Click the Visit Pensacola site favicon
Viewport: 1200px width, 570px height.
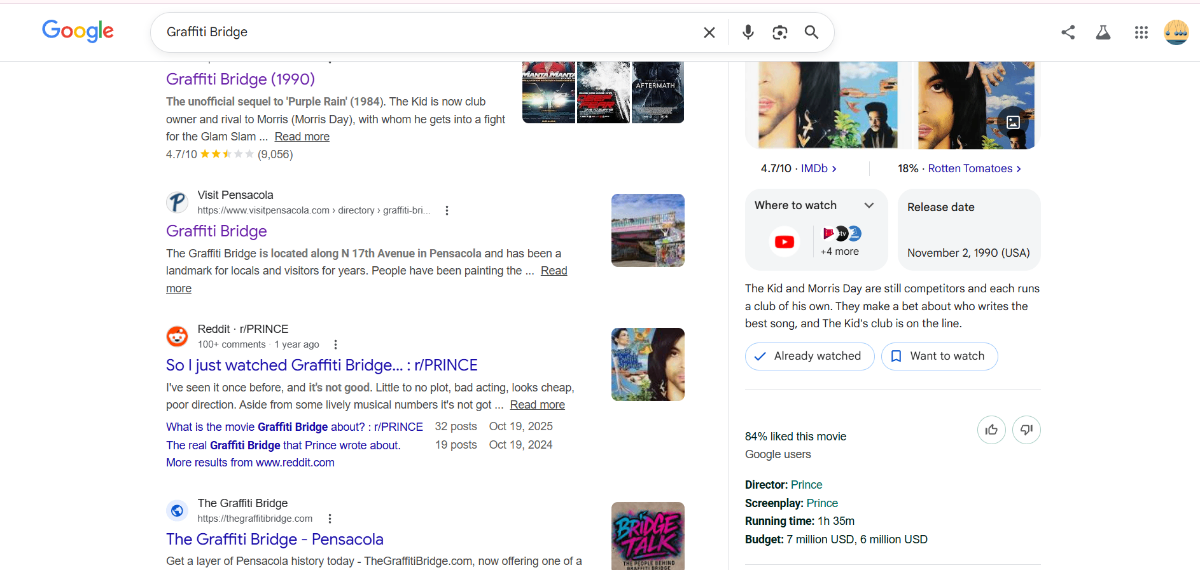[x=177, y=203]
